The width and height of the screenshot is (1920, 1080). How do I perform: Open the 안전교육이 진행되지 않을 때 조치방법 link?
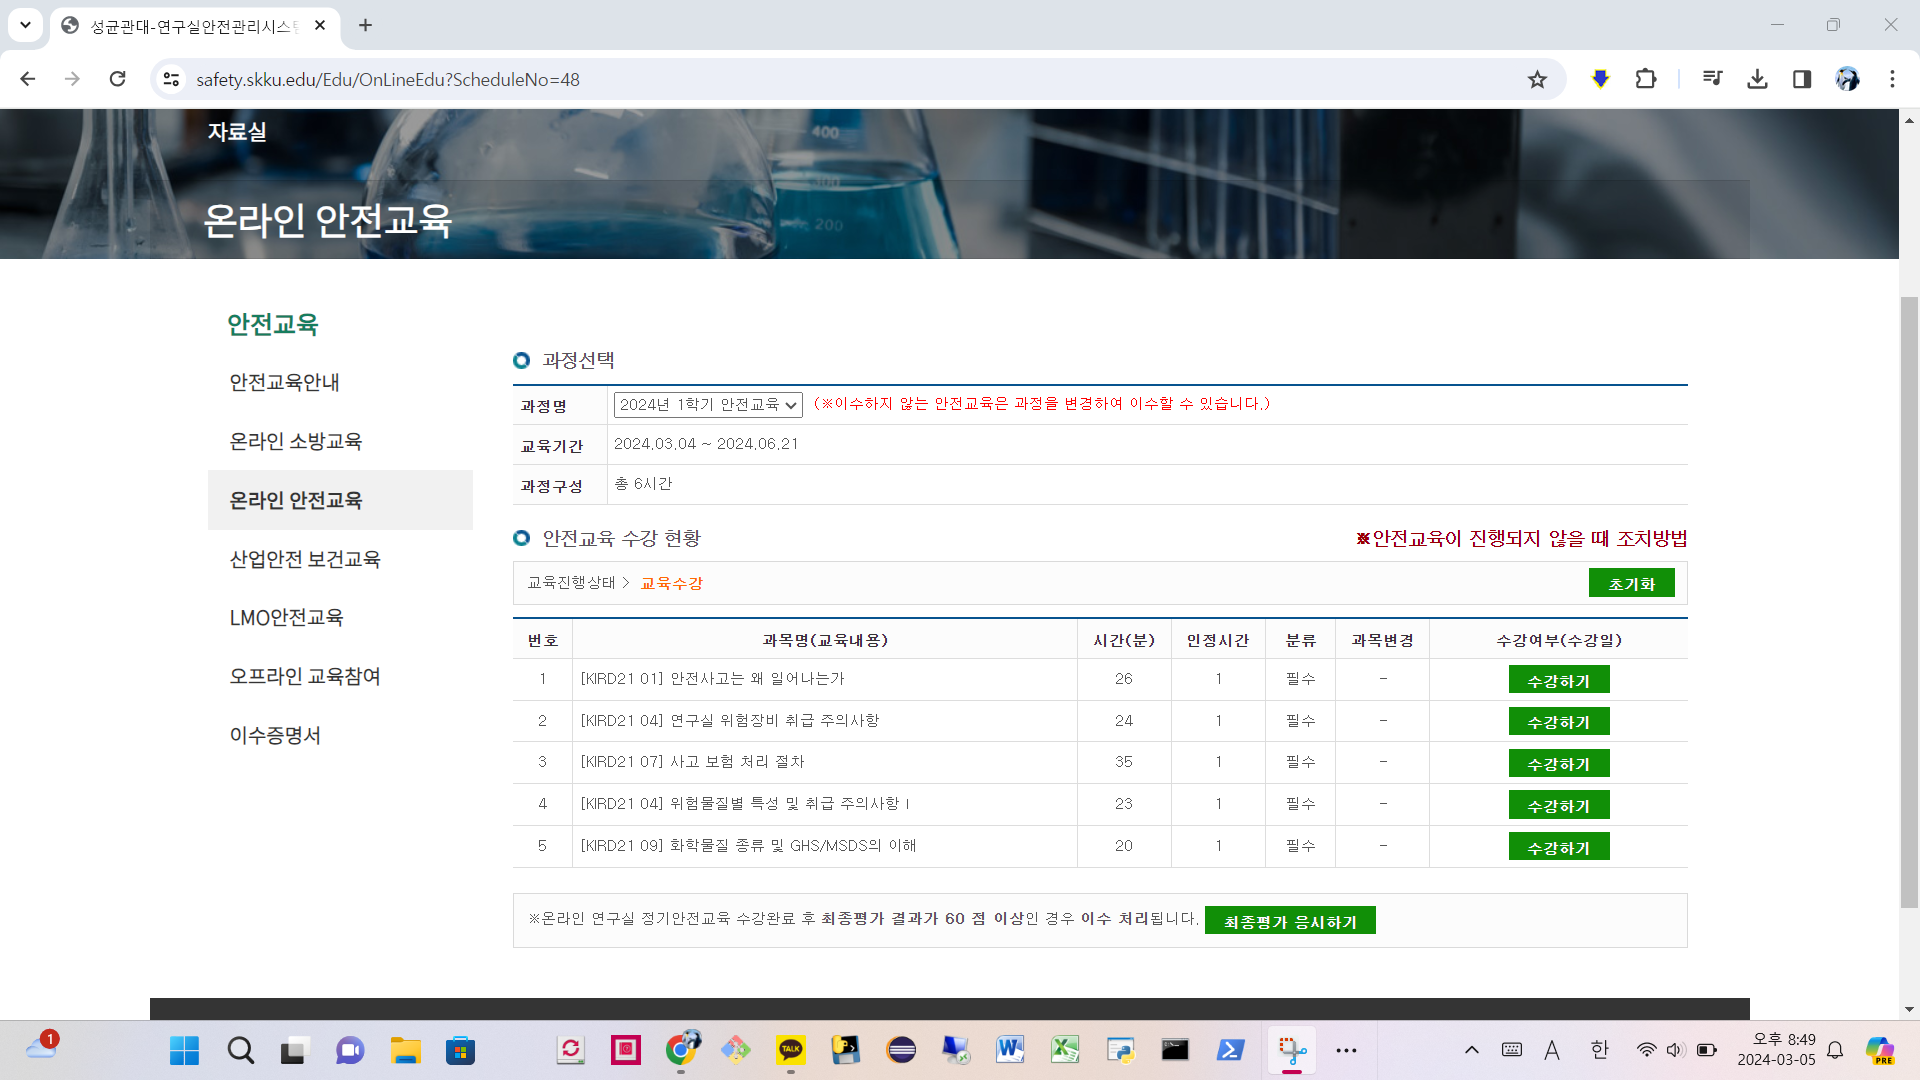[1521, 539]
